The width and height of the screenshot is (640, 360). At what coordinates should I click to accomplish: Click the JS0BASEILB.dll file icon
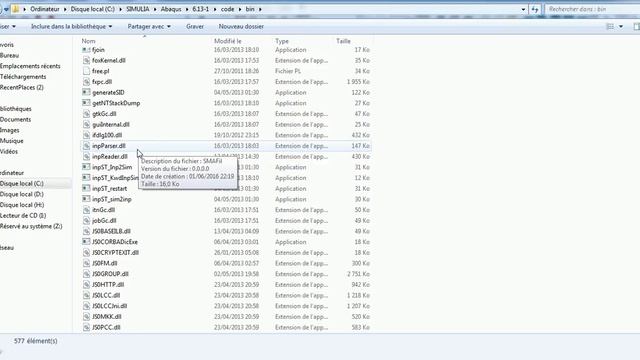tap(86, 231)
